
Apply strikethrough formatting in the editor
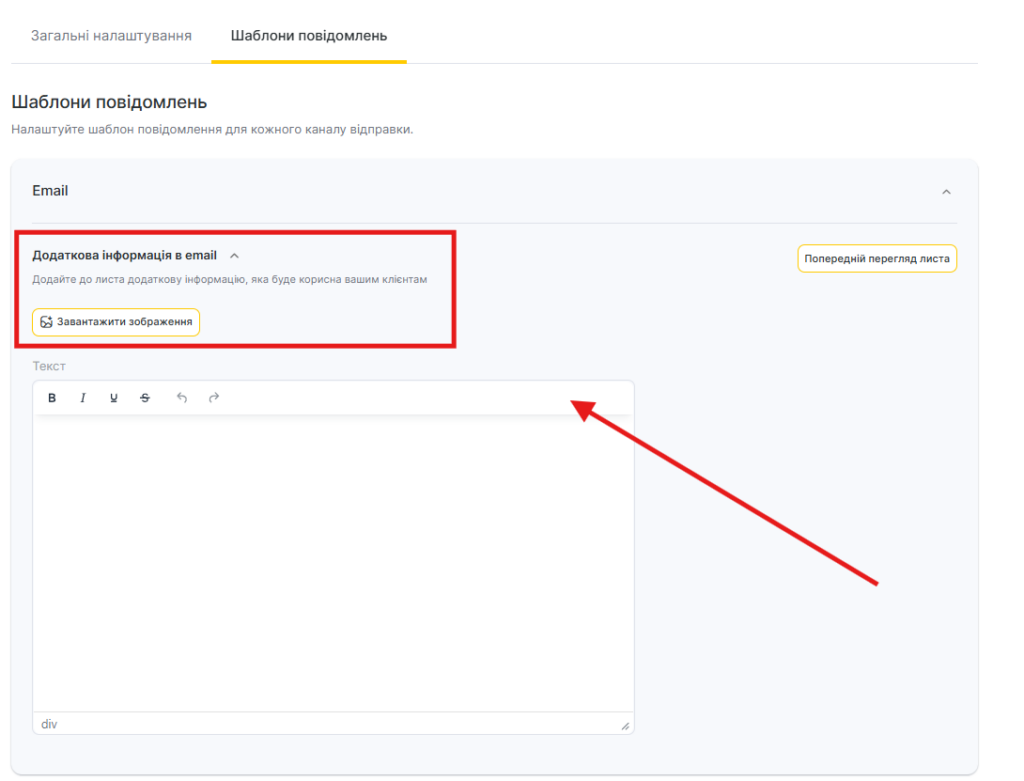[x=145, y=398]
